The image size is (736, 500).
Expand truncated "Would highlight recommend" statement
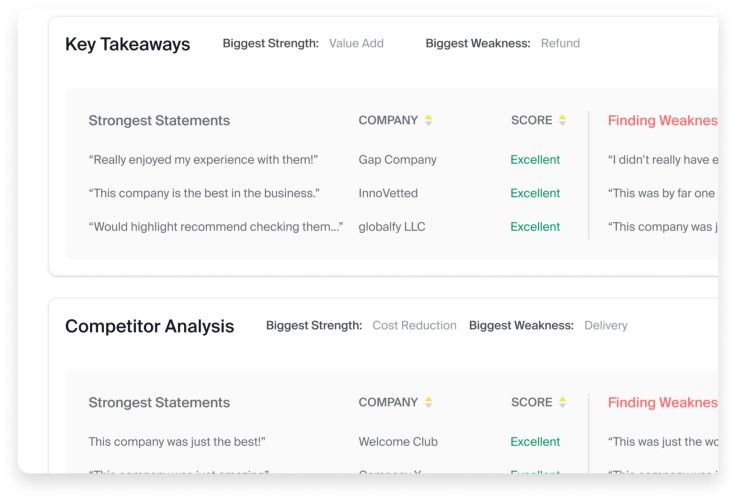pyautogui.click(x=216, y=227)
